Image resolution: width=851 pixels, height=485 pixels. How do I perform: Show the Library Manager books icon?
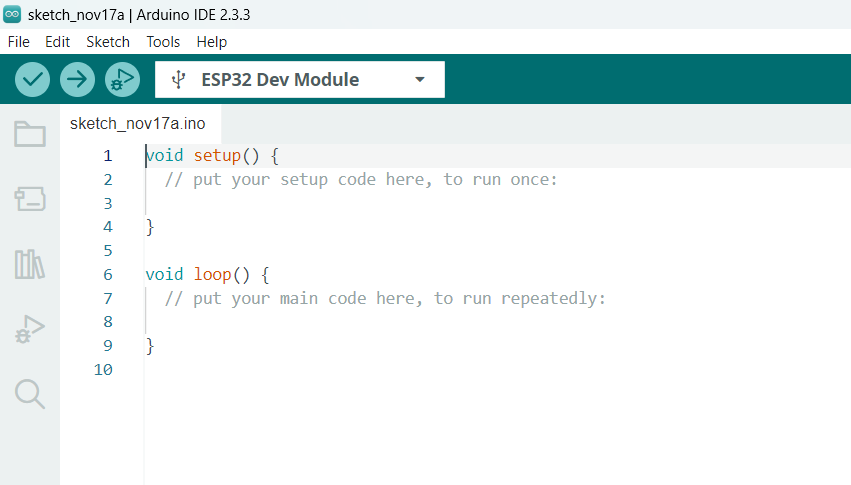point(30,264)
